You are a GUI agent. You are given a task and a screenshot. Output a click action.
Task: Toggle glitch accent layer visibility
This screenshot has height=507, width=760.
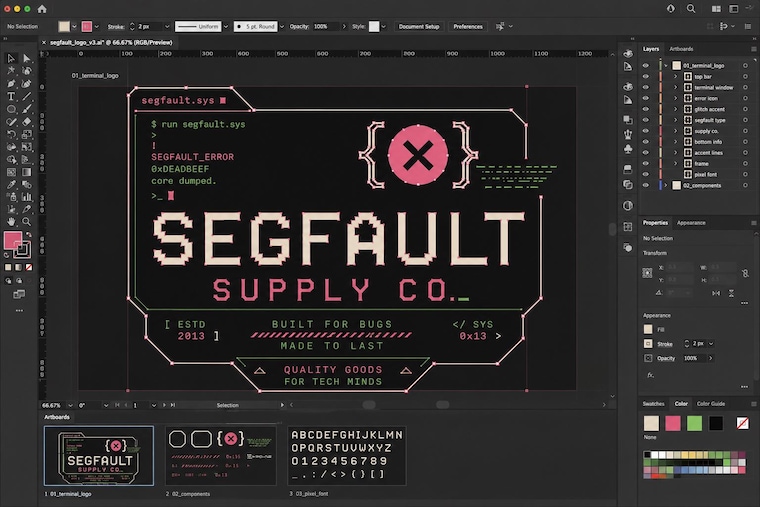pyautogui.click(x=646, y=109)
